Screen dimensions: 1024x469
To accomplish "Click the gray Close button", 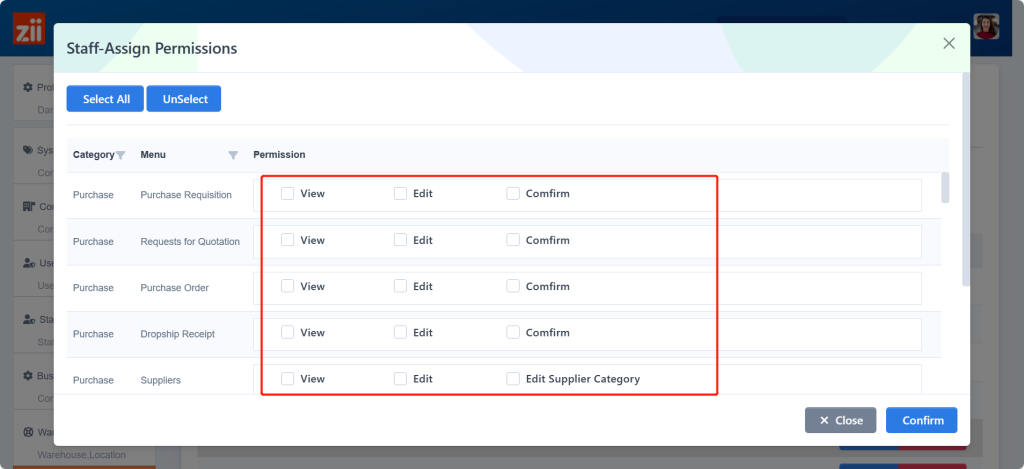I will point(840,420).
